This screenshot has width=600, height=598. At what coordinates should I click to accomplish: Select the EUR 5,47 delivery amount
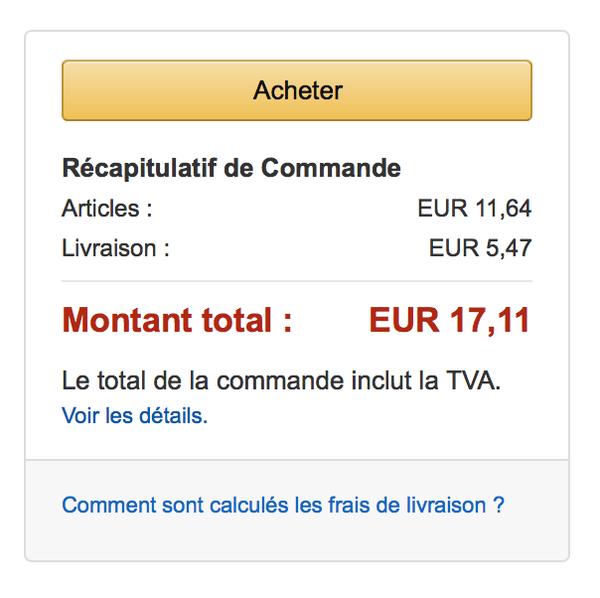480,247
